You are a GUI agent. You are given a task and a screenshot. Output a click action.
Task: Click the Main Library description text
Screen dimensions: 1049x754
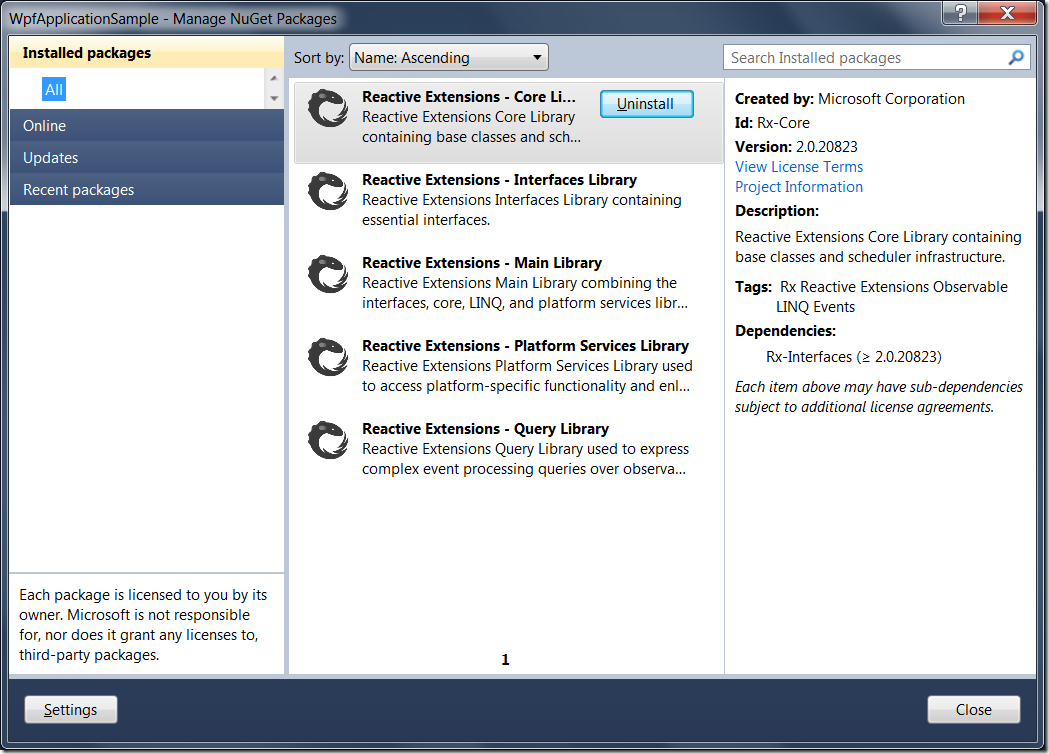pos(525,293)
